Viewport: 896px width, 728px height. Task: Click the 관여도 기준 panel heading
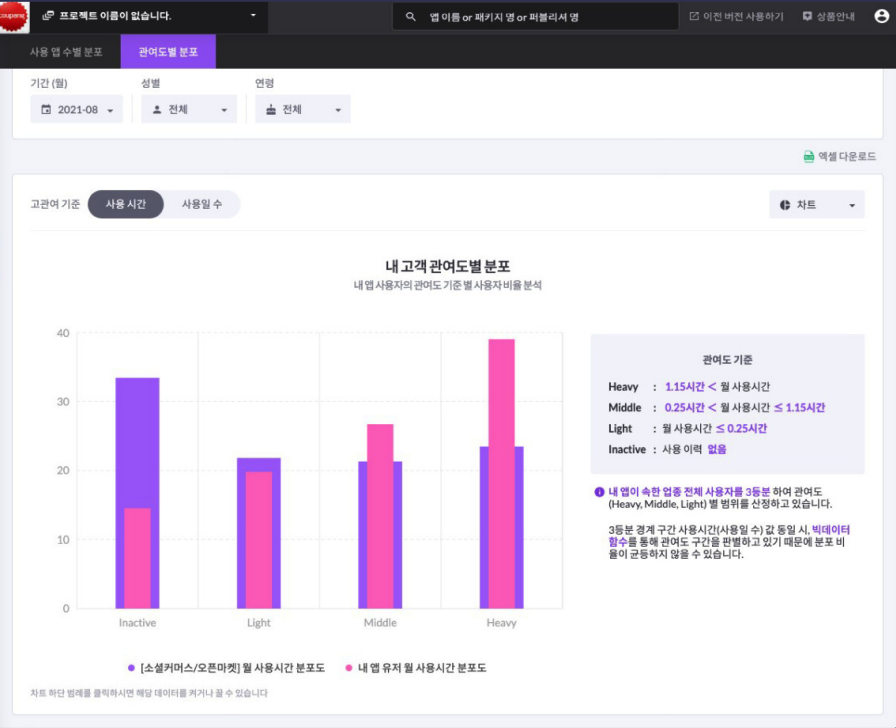727,359
